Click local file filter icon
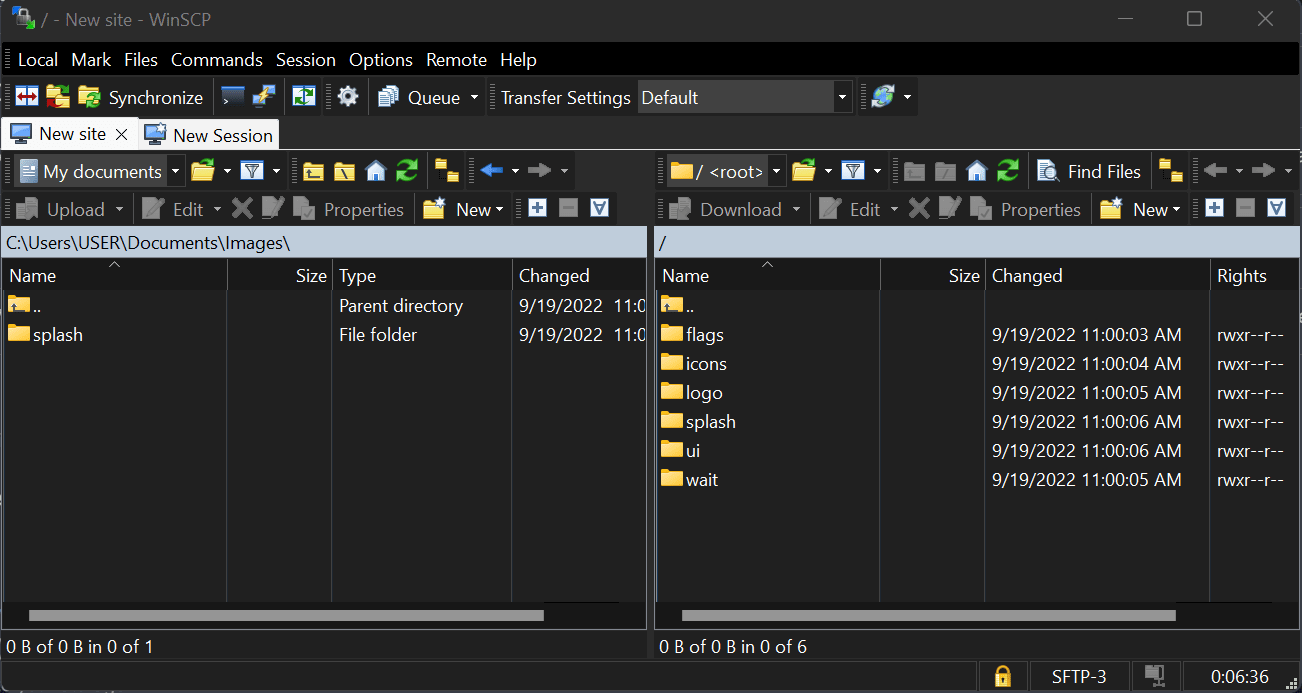 [x=252, y=171]
